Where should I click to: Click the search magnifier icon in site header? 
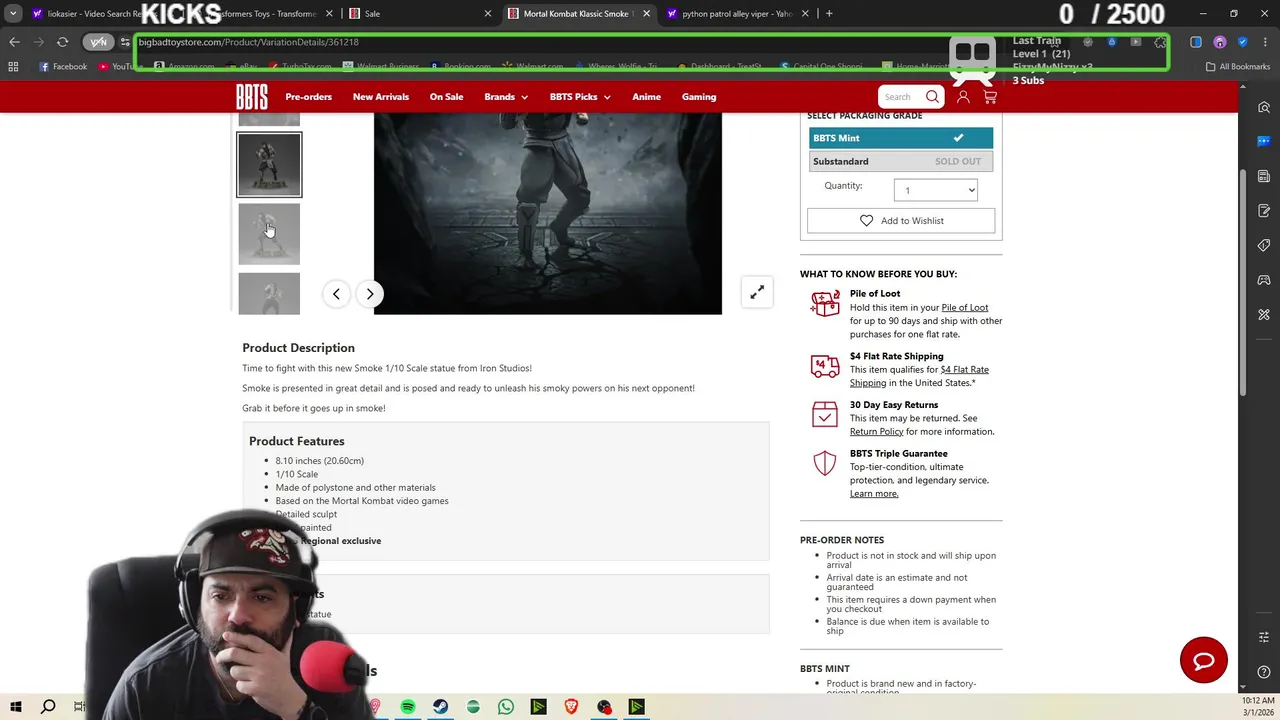coord(932,97)
